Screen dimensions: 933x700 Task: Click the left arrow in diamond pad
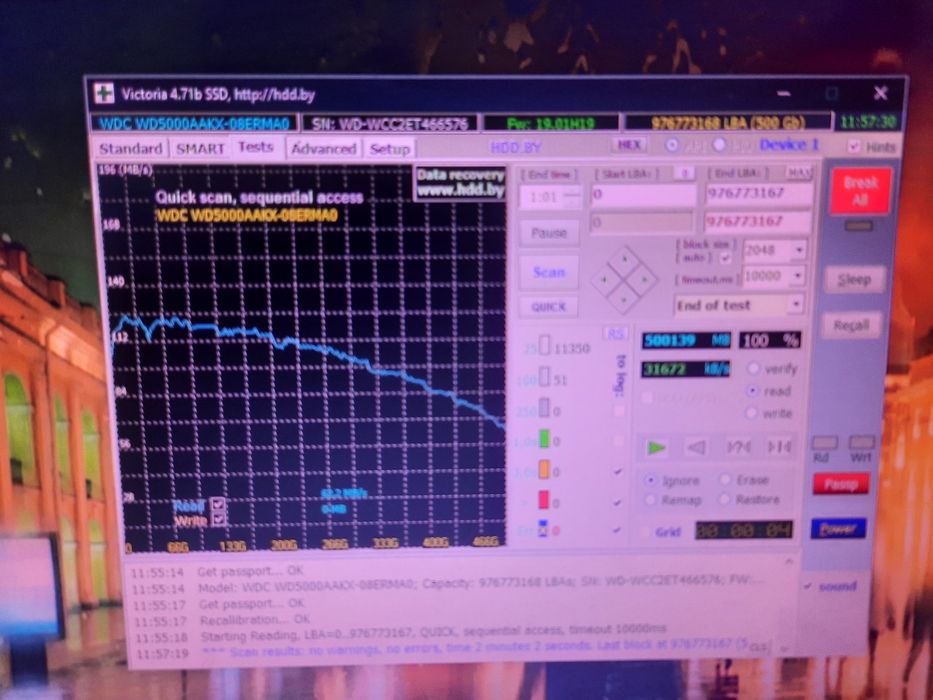(x=605, y=280)
